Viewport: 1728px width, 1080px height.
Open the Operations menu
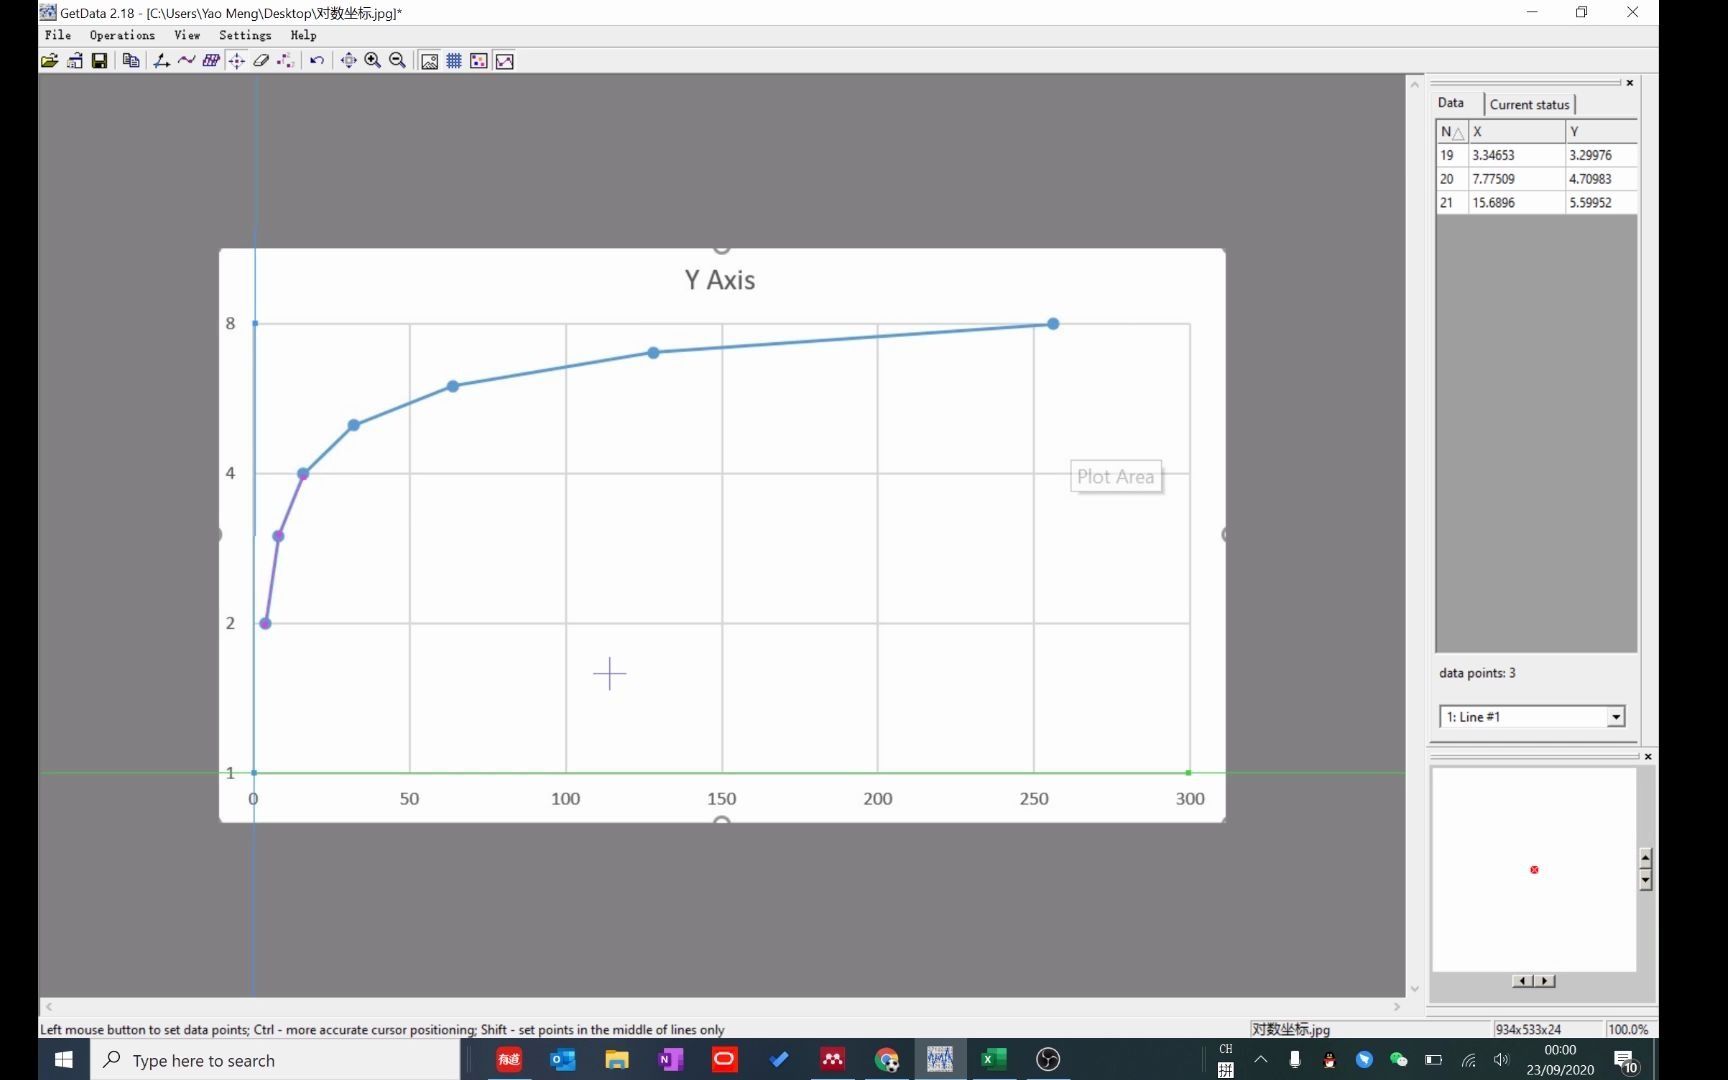click(x=122, y=35)
